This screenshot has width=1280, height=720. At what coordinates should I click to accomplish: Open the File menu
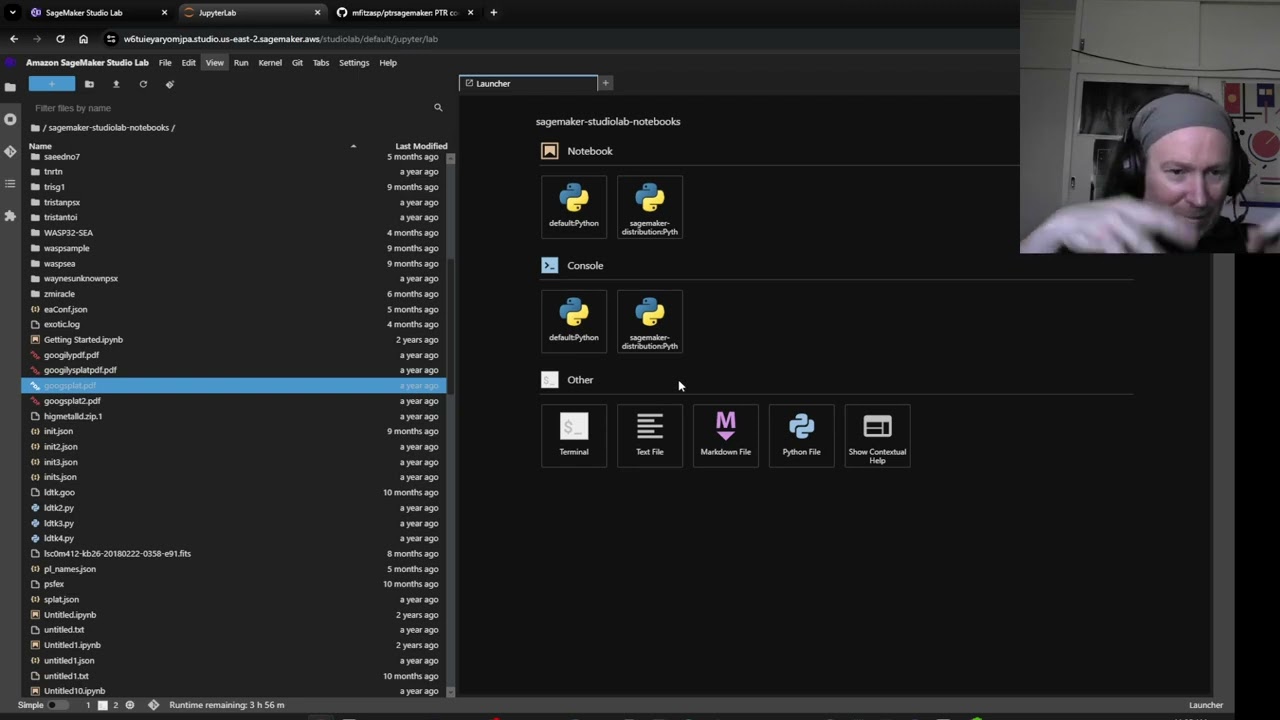pyautogui.click(x=165, y=63)
